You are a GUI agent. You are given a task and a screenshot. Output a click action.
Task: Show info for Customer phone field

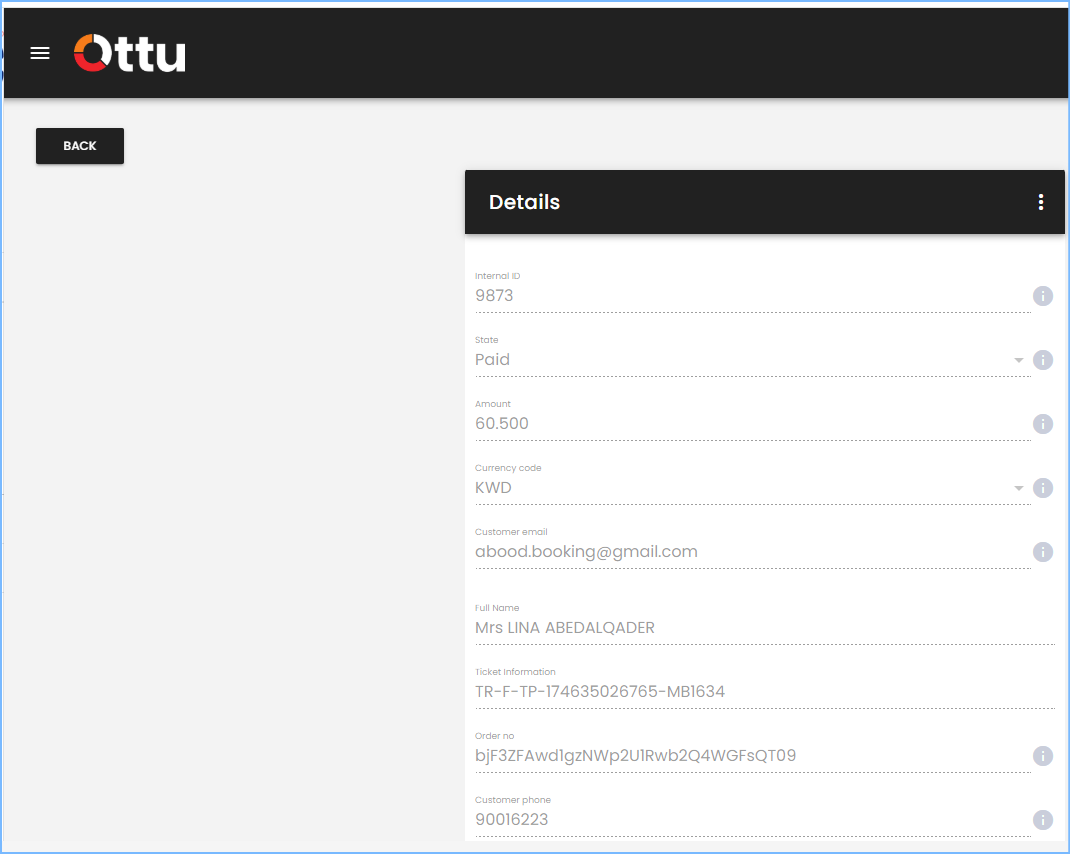1042,820
